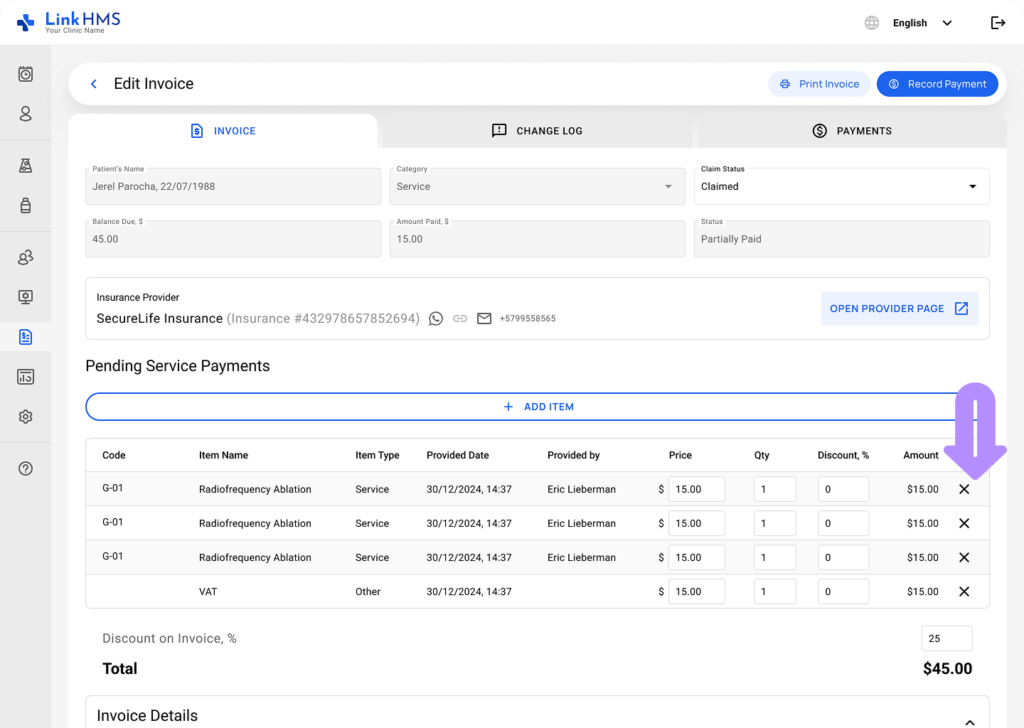
Task: Open the pharmacy bottle sidebar icon
Action: (x=25, y=205)
